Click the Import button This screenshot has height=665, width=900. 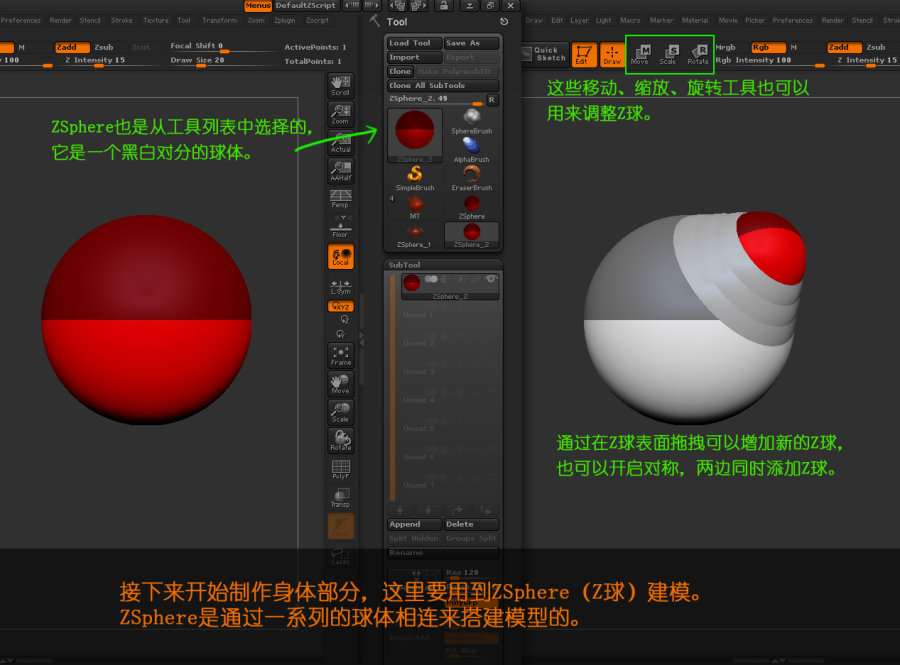[x=414, y=57]
